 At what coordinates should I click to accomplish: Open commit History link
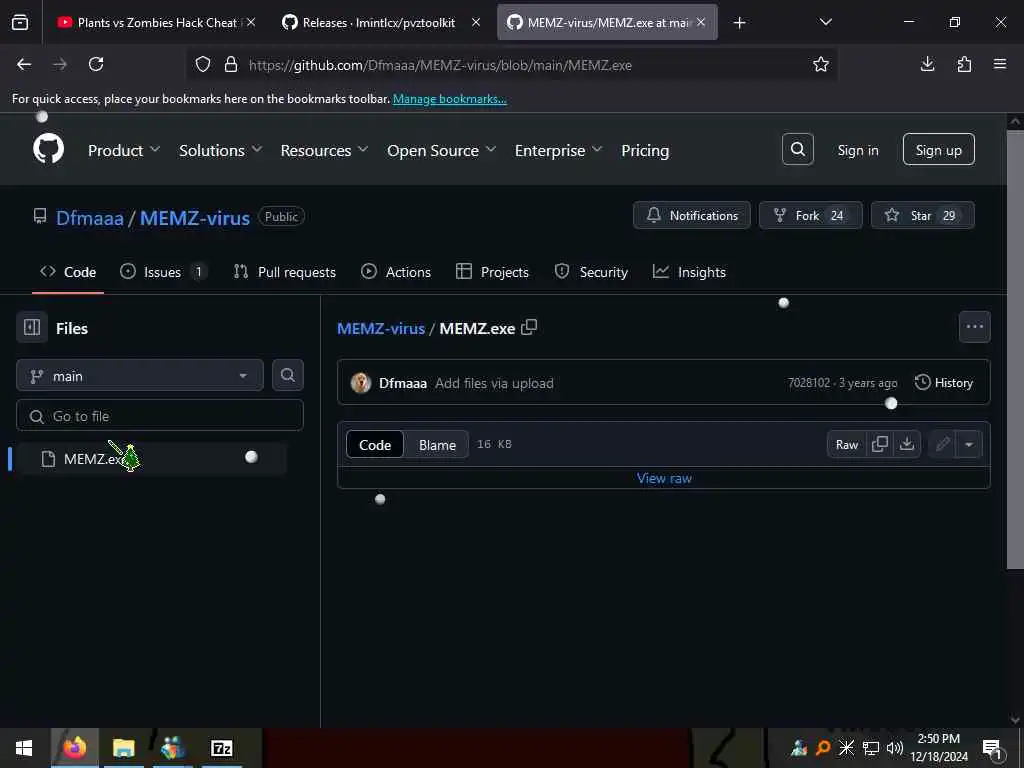(944, 382)
